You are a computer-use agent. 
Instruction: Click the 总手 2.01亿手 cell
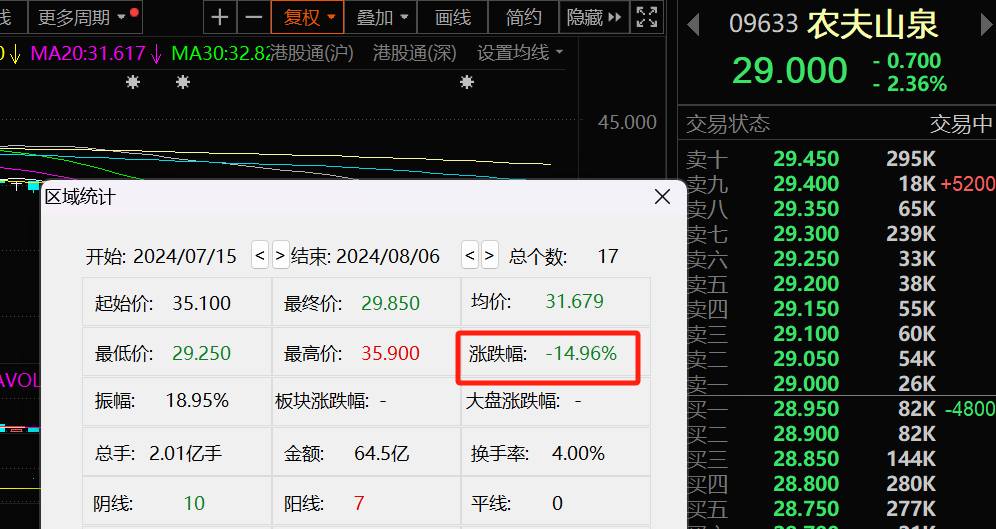(177, 452)
